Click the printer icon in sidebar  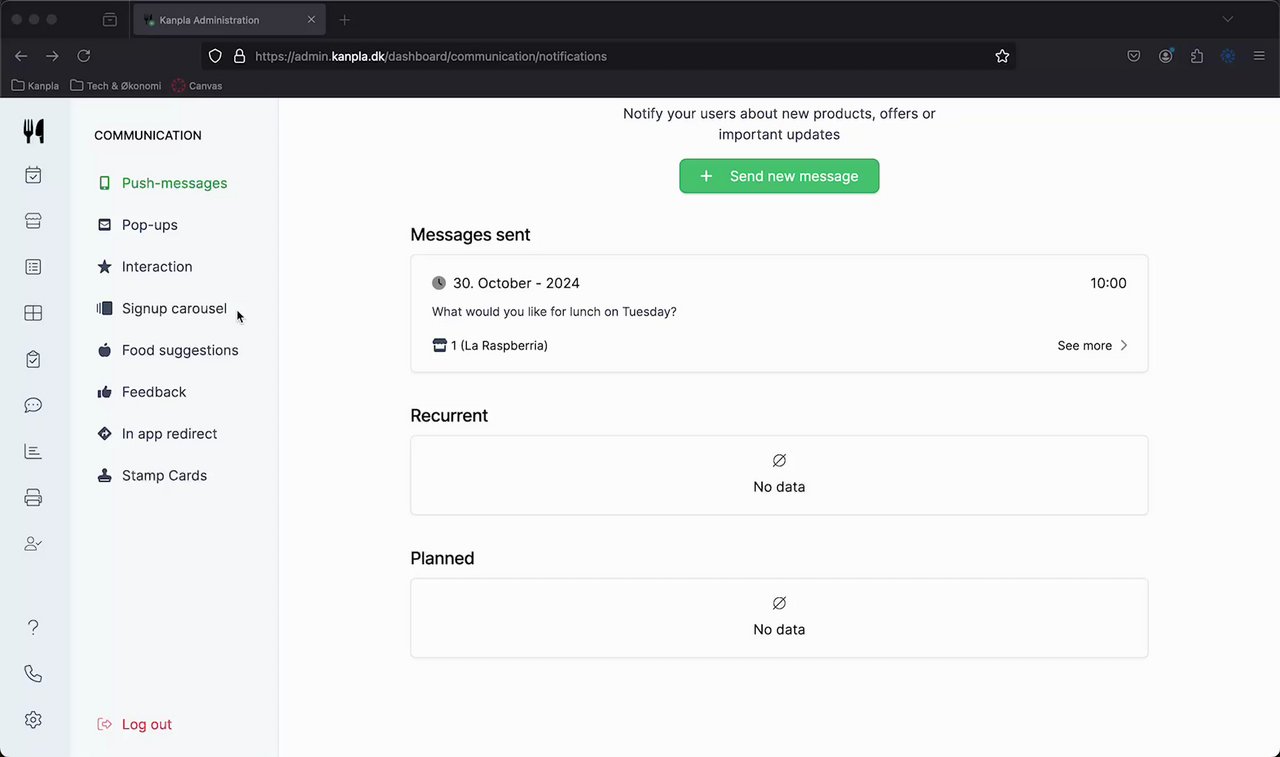click(33, 498)
